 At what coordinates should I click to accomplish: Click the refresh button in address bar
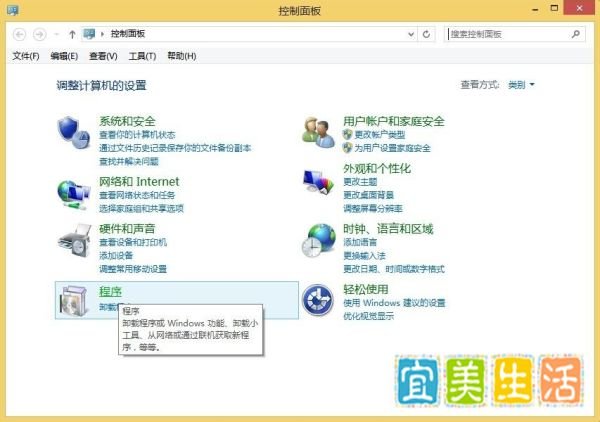[x=426, y=34]
